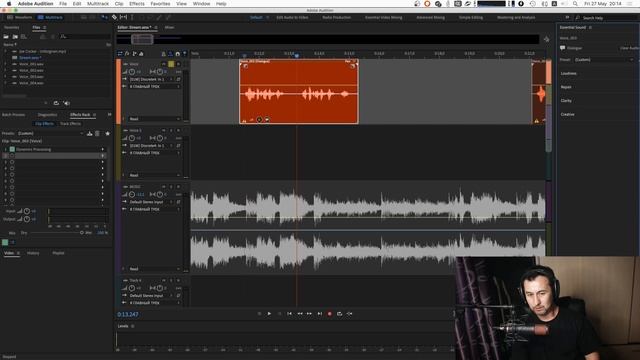Toggle Inputs/Outputs view above track headers
This screenshot has width=640, height=360.
point(120,53)
